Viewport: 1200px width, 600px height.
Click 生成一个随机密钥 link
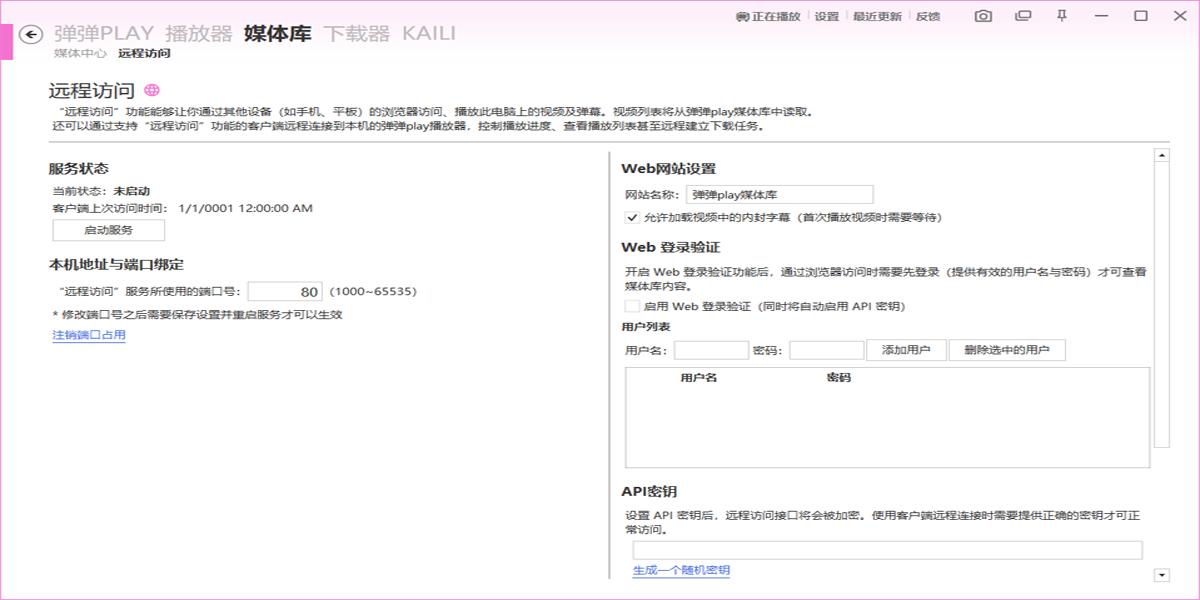coord(681,571)
